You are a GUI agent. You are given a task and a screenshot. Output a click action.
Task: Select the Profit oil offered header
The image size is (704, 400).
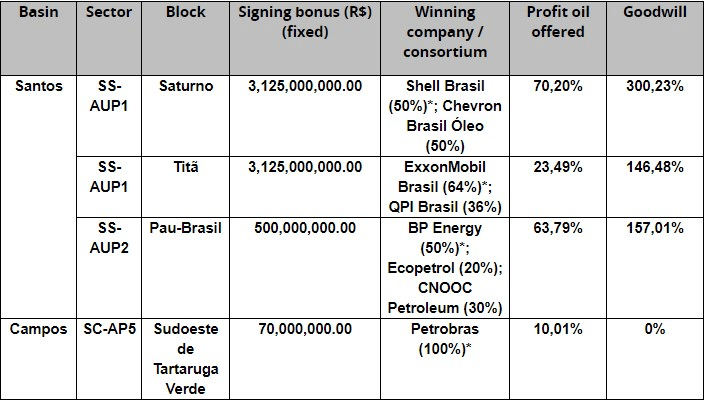point(557,23)
